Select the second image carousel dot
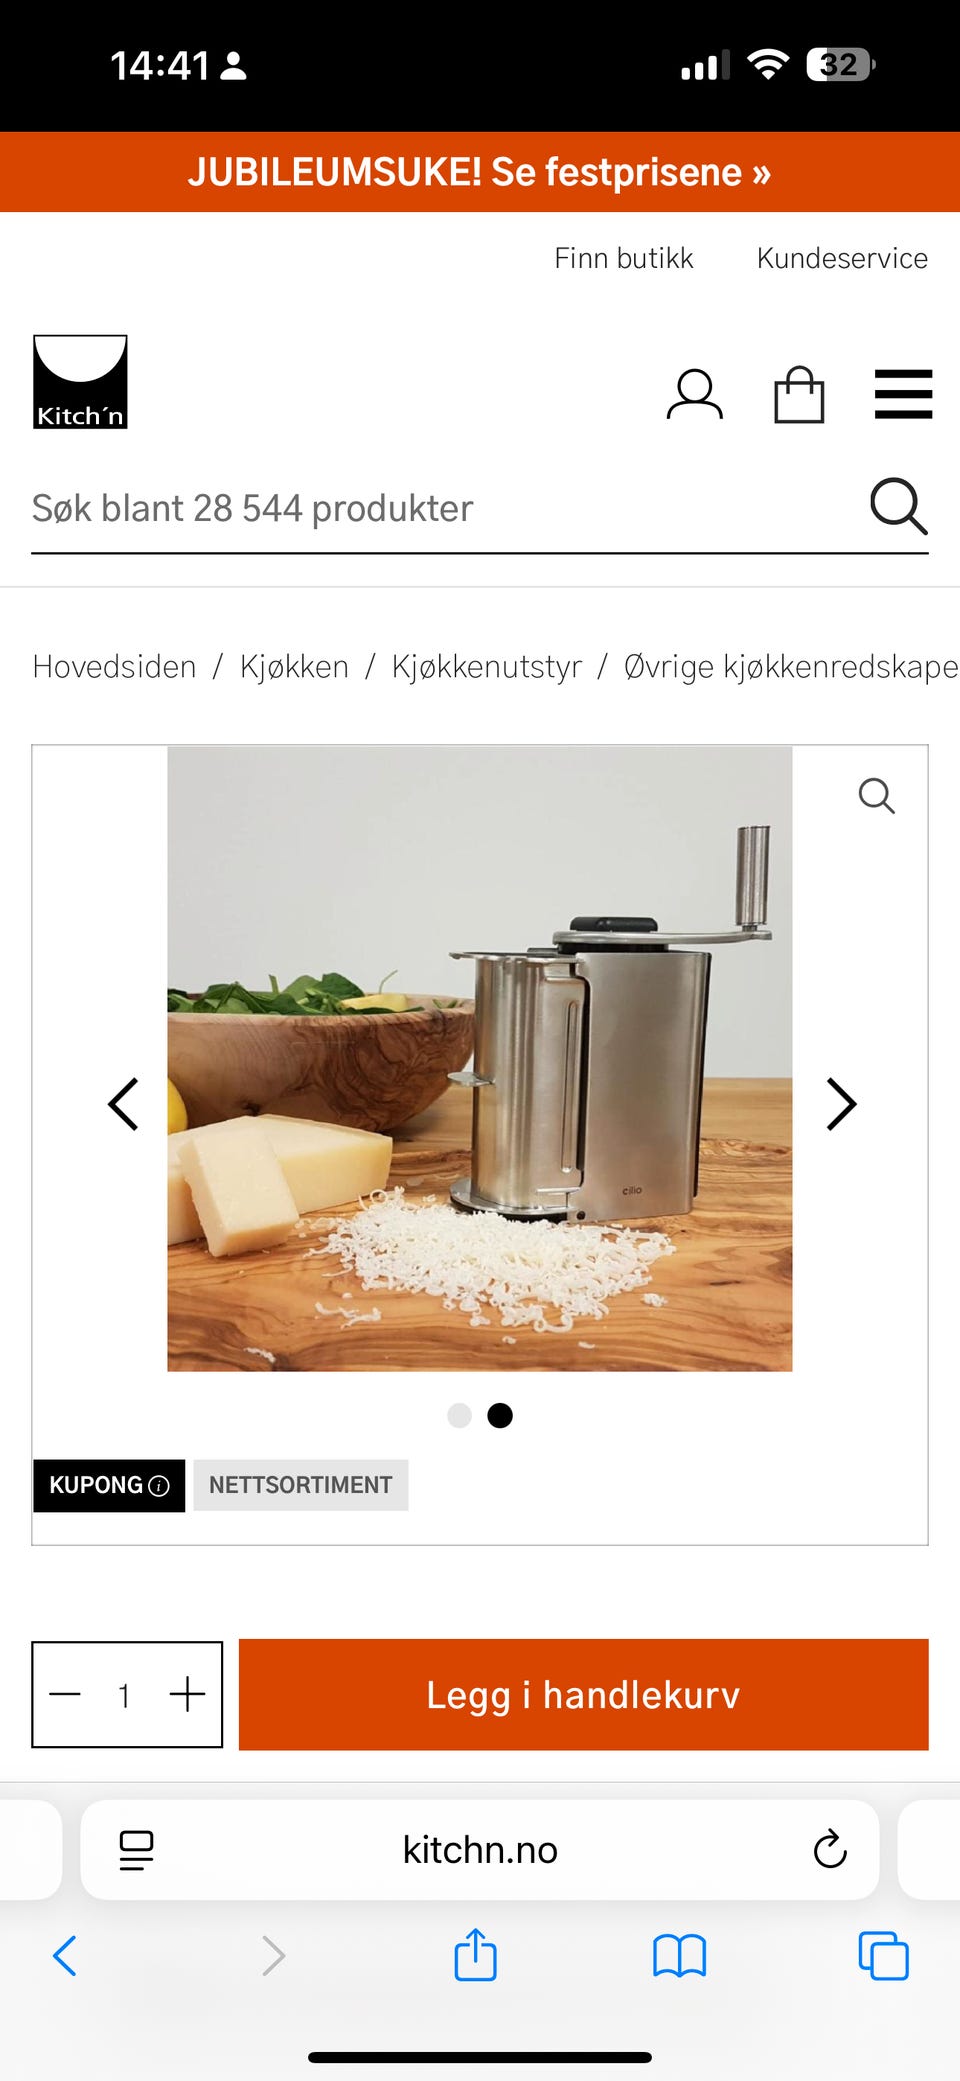The image size is (960, 2081). 500,1415
